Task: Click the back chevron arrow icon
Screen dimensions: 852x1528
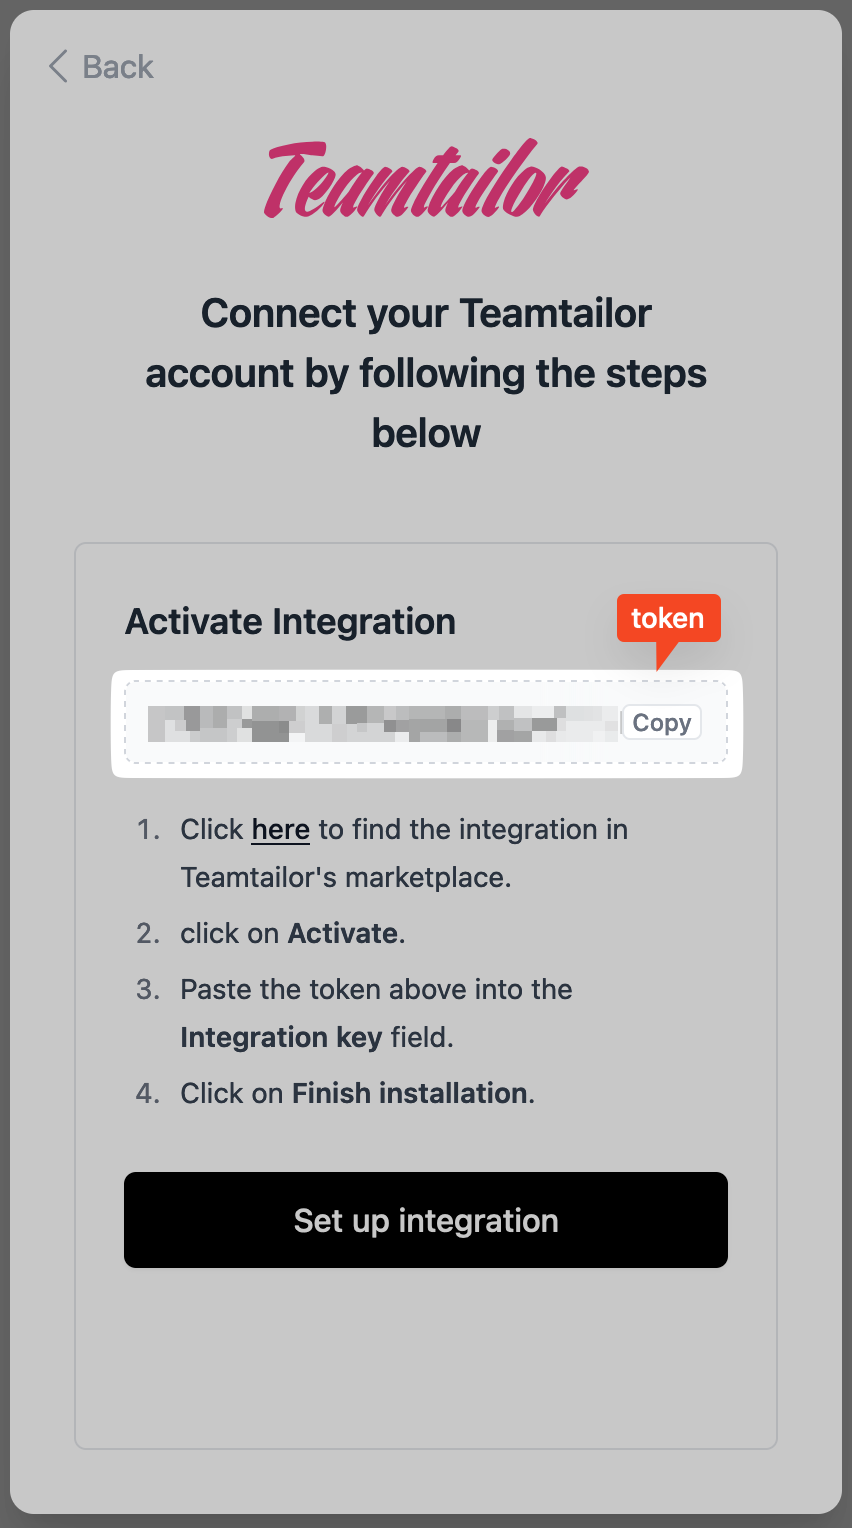Action: (x=58, y=67)
